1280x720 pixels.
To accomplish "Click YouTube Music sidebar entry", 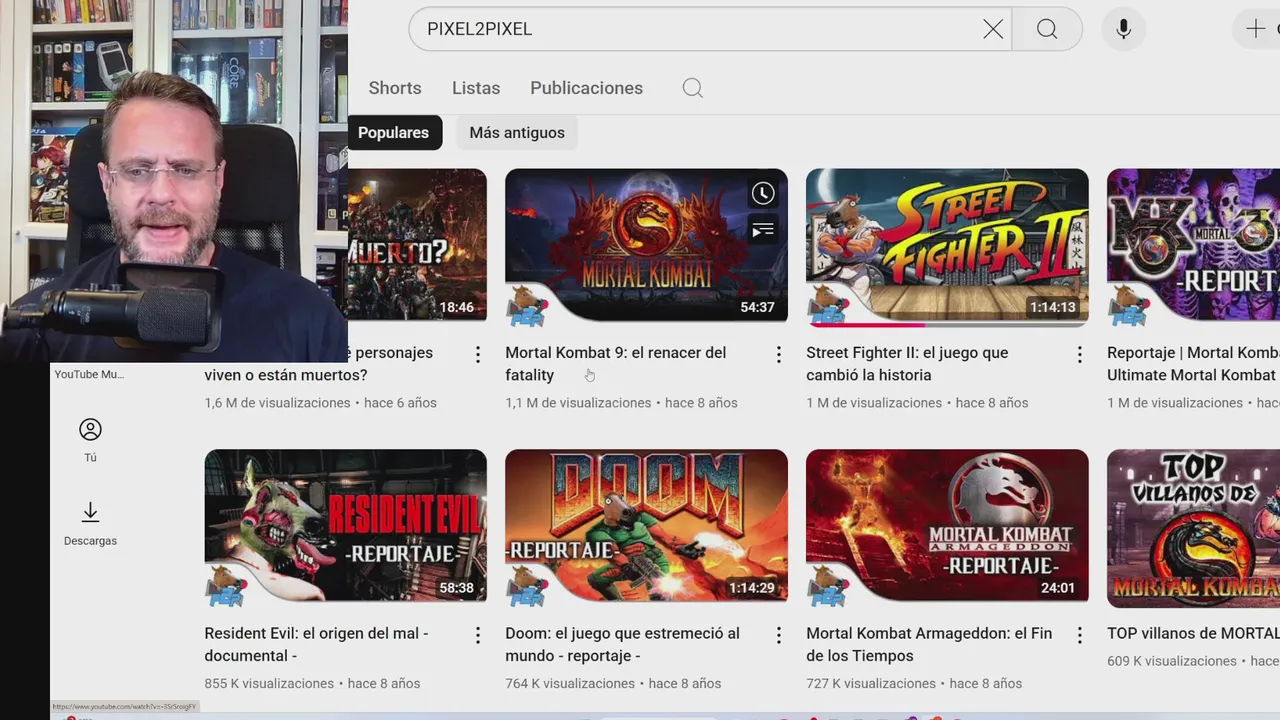I will point(90,374).
